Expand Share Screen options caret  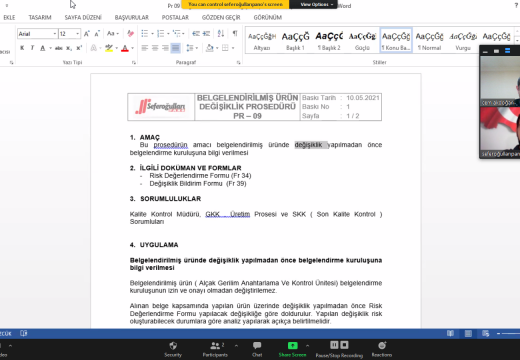pyautogui.click(x=307, y=346)
